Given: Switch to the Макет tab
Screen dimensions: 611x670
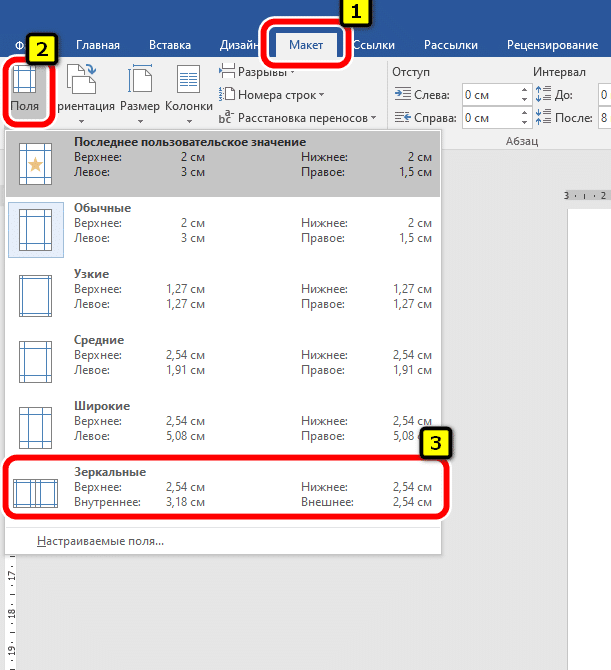Looking at the screenshot, I should click(308, 45).
